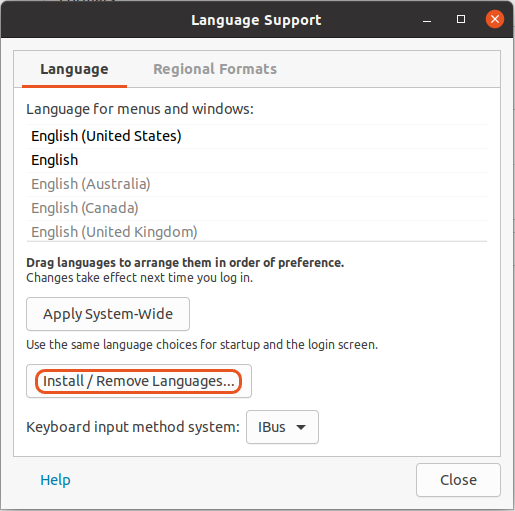This screenshot has height=511, width=515.
Task: Open the IBus keyboard input method dropdown
Action: point(282,427)
